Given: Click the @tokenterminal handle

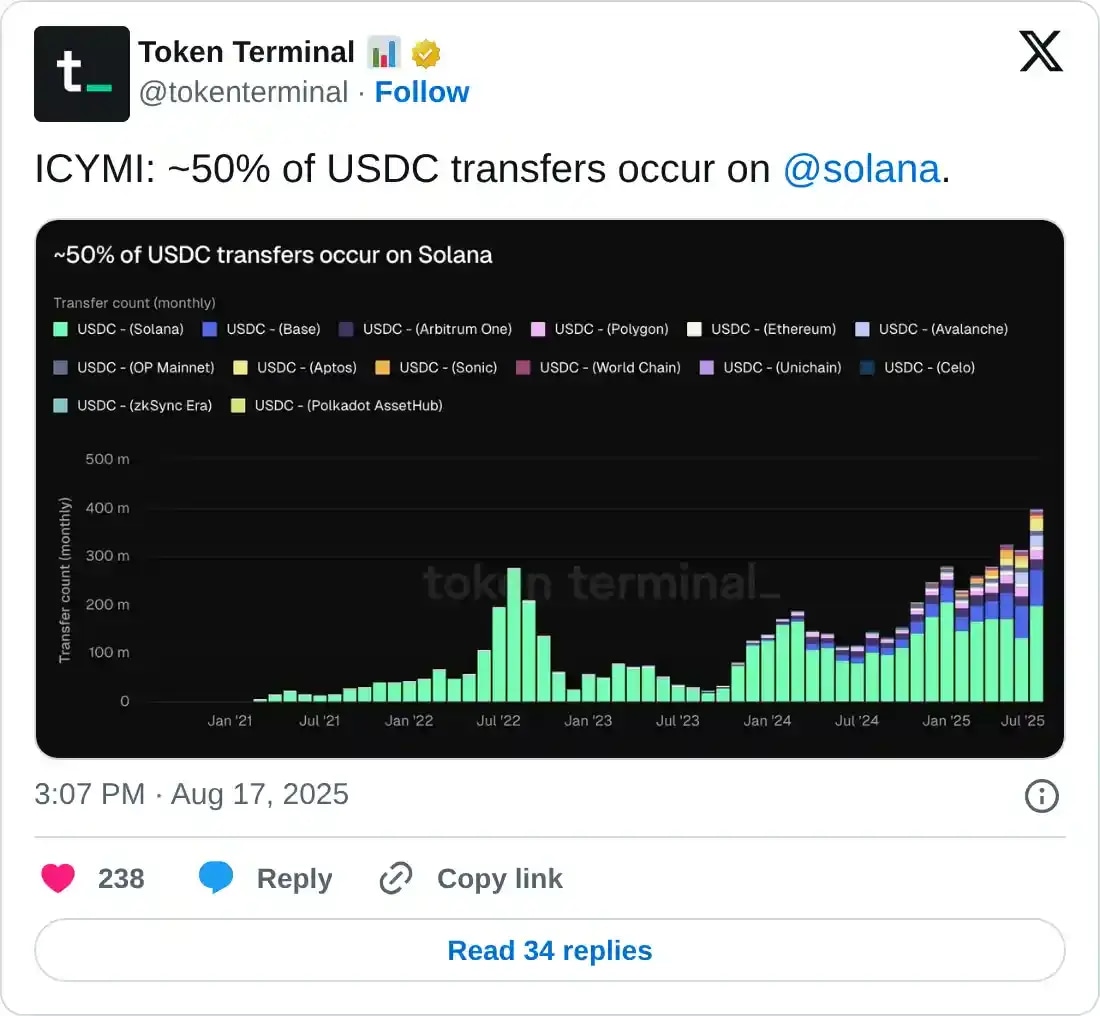Looking at the screenshot, I should click(245, 92).
